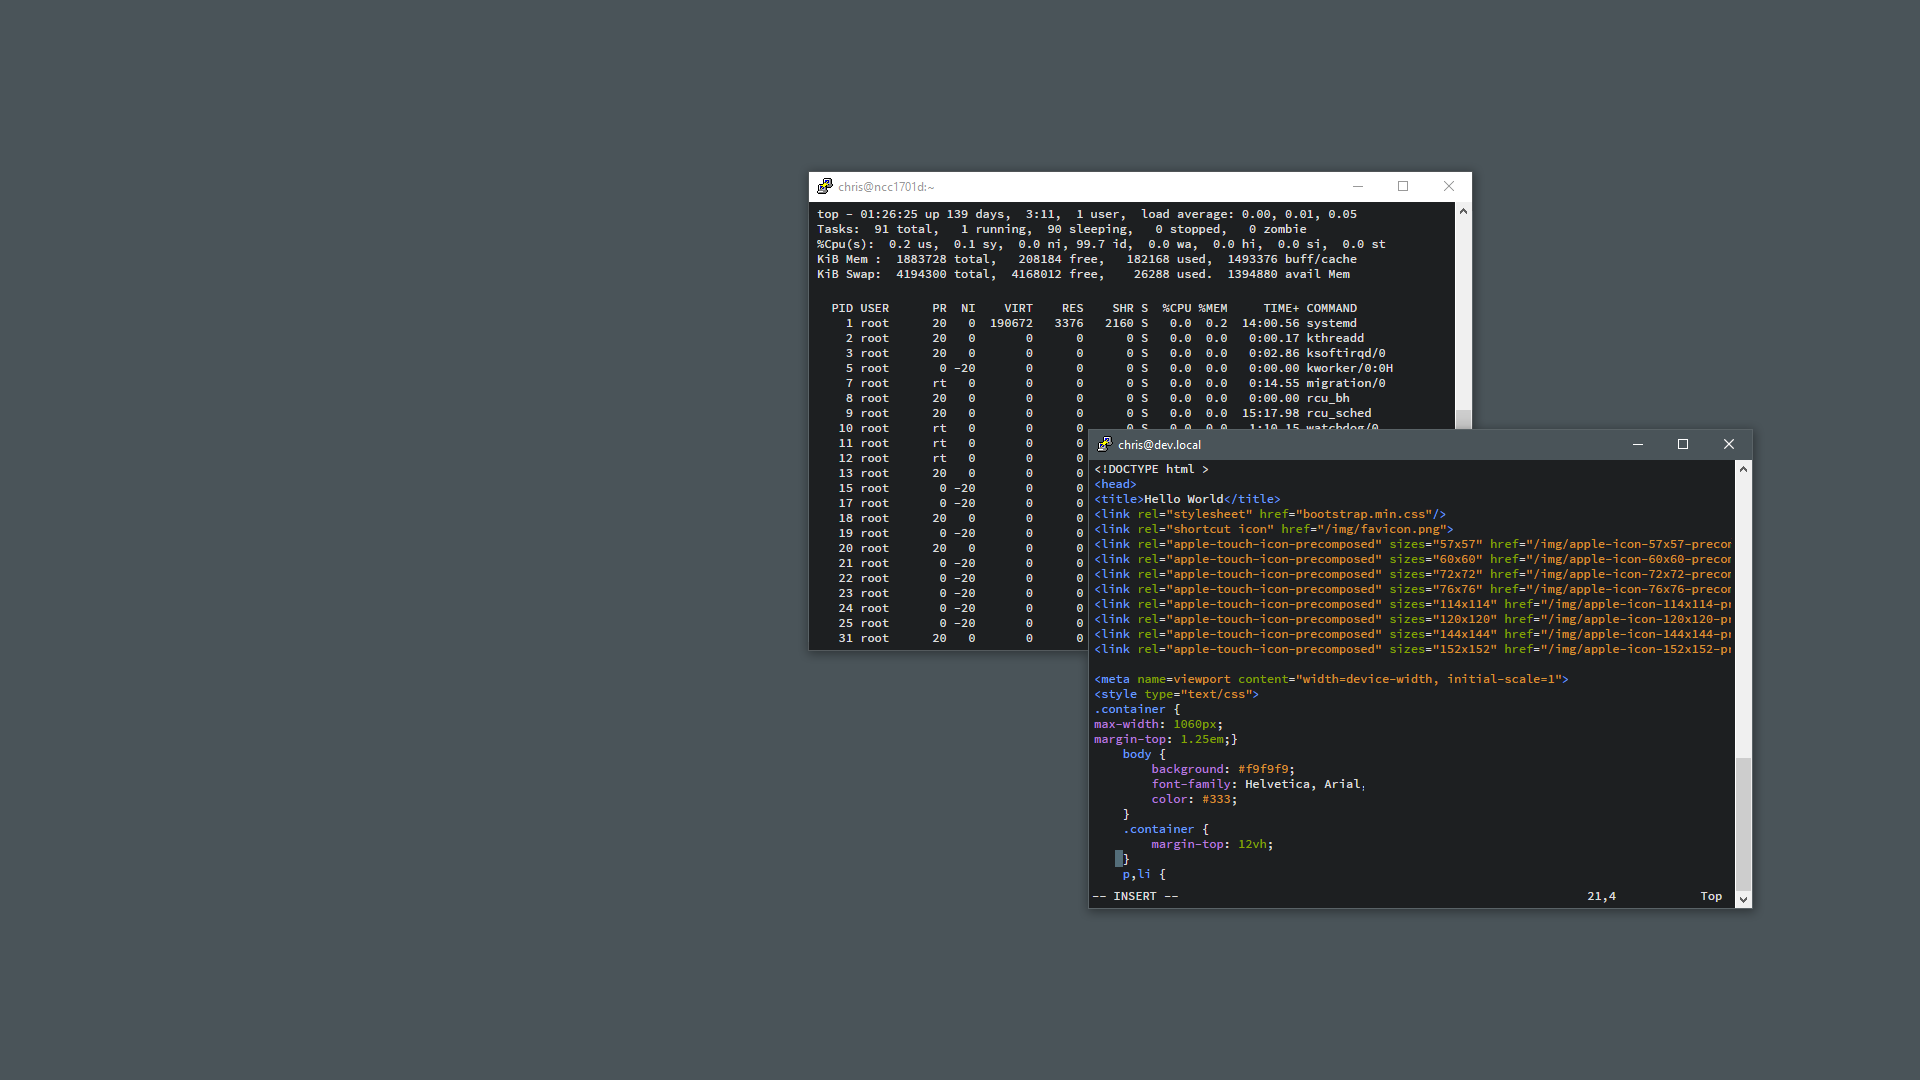Image resolution: width=1920 pixels, height=1080 pixels.
Task: Maximize the chris@dev.local terminal window
Action: 1683,445
